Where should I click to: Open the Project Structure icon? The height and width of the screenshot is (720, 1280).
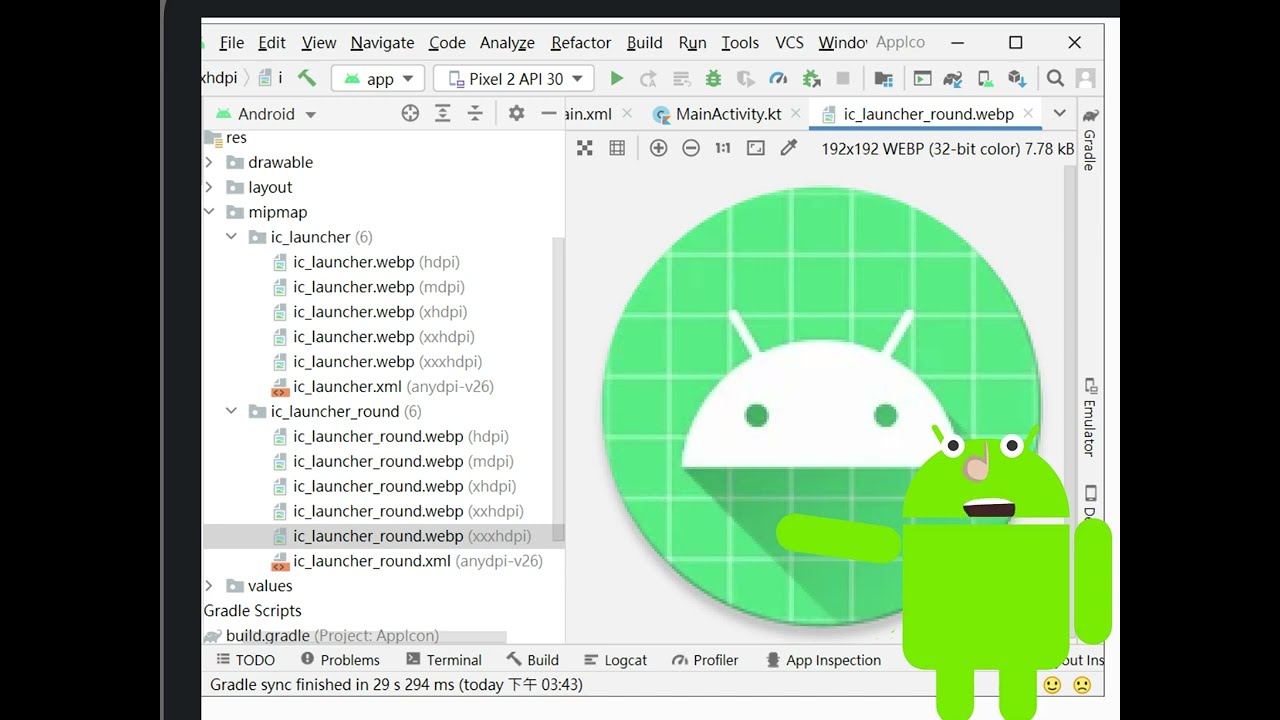(883, 78)
